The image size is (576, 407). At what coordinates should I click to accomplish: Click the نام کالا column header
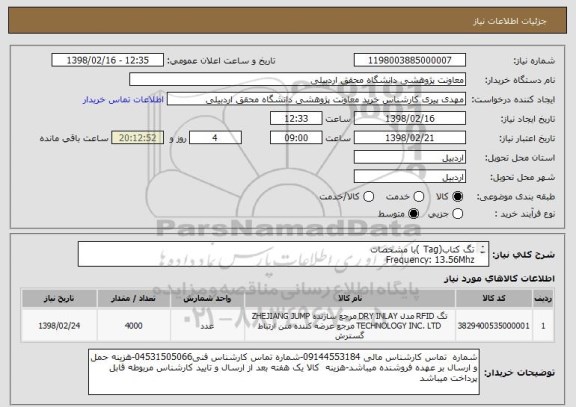tap(350, 298)
